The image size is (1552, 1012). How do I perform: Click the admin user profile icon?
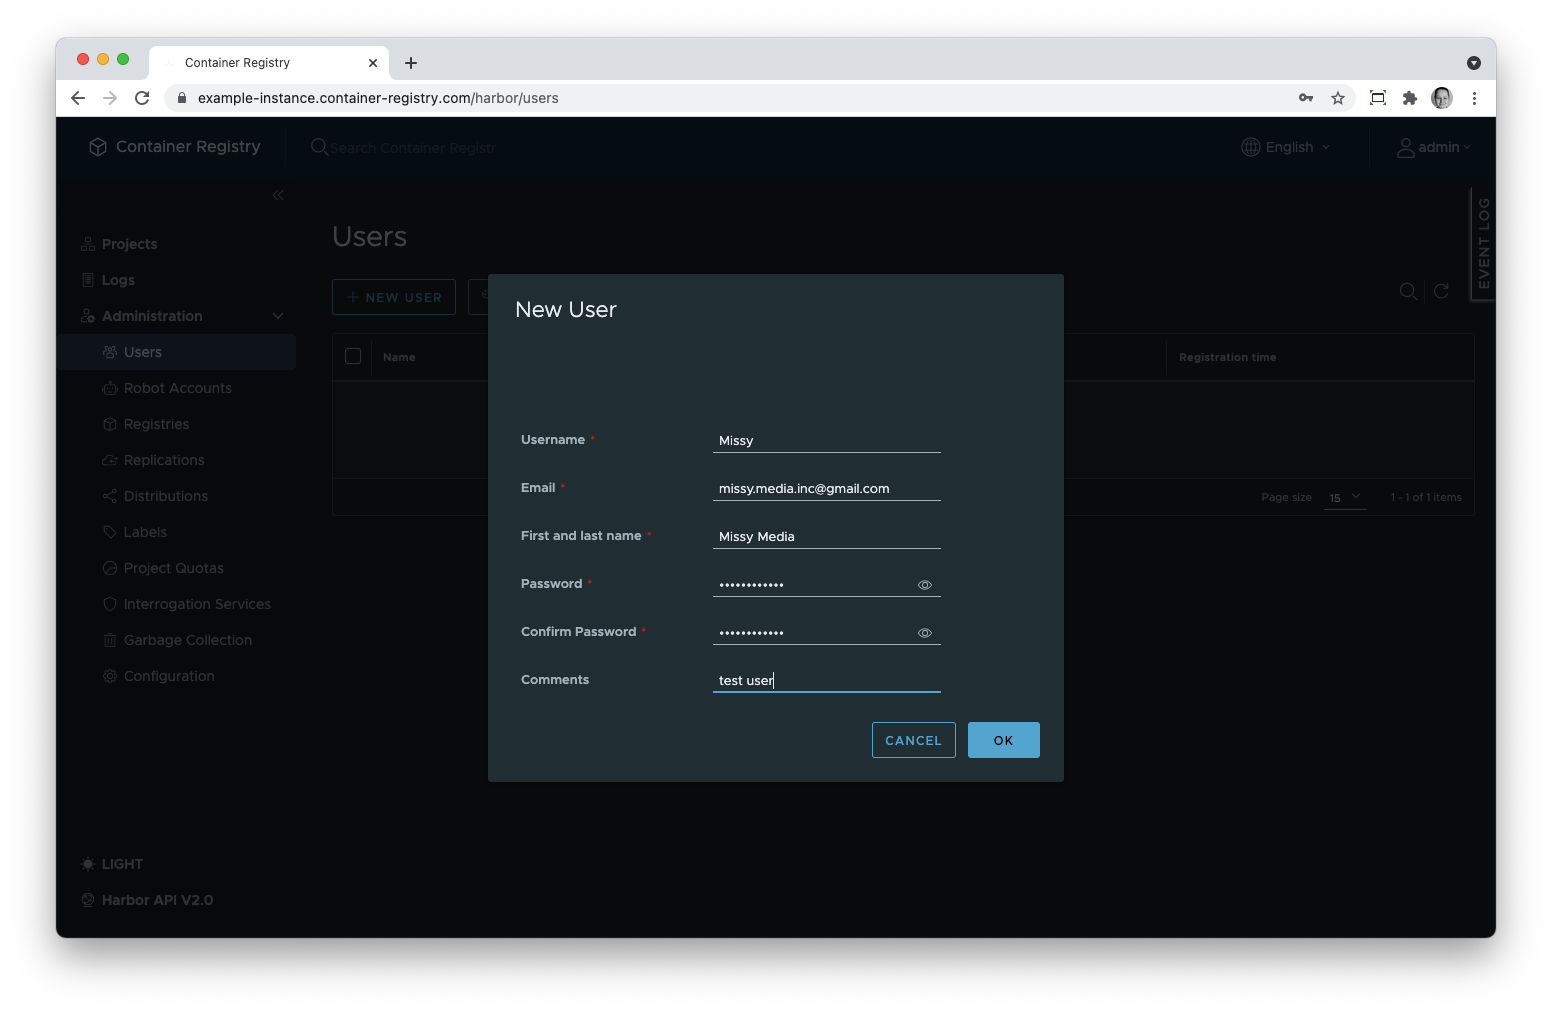pos(1406,148)
